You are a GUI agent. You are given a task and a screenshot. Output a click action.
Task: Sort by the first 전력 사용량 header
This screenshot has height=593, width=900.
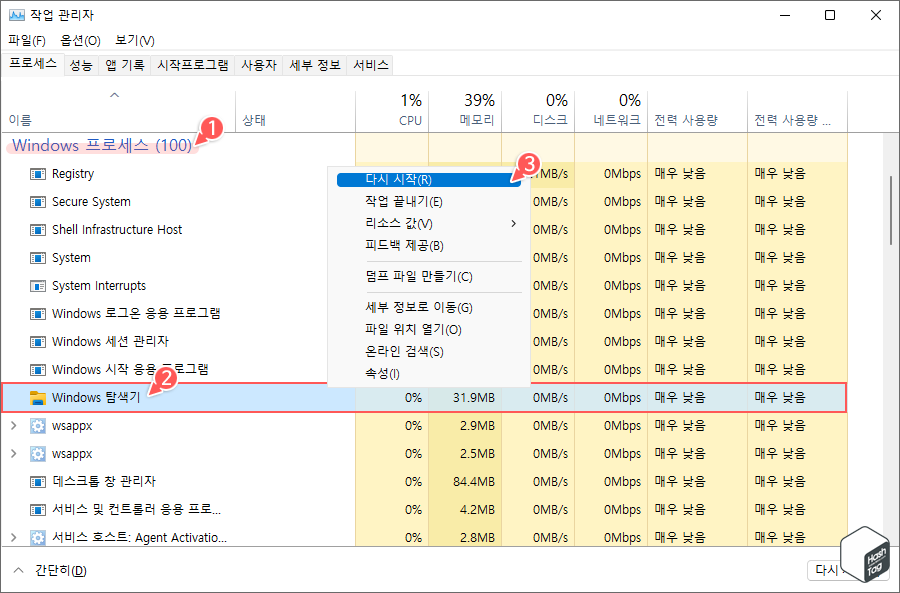click(x=697, y=111)
